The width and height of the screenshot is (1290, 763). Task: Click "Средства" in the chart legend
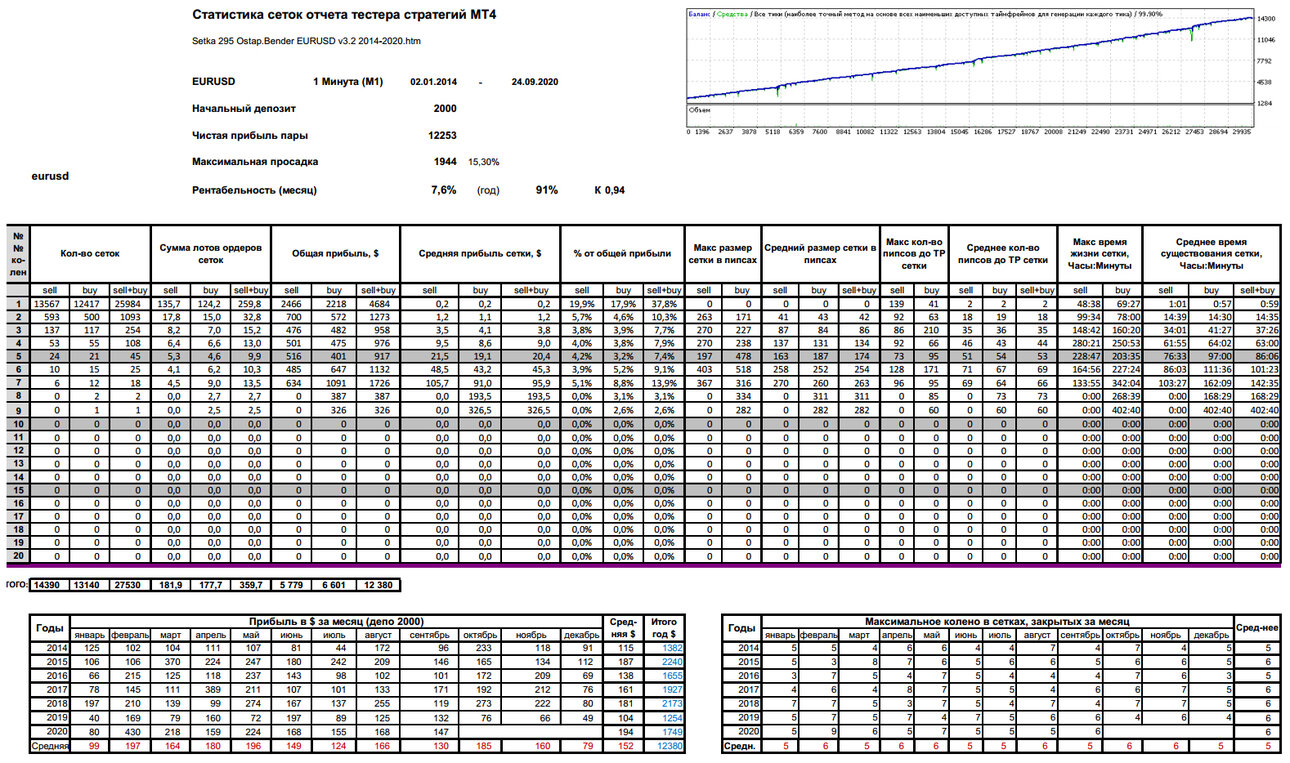pyautogui.click(x=732, y=14)
